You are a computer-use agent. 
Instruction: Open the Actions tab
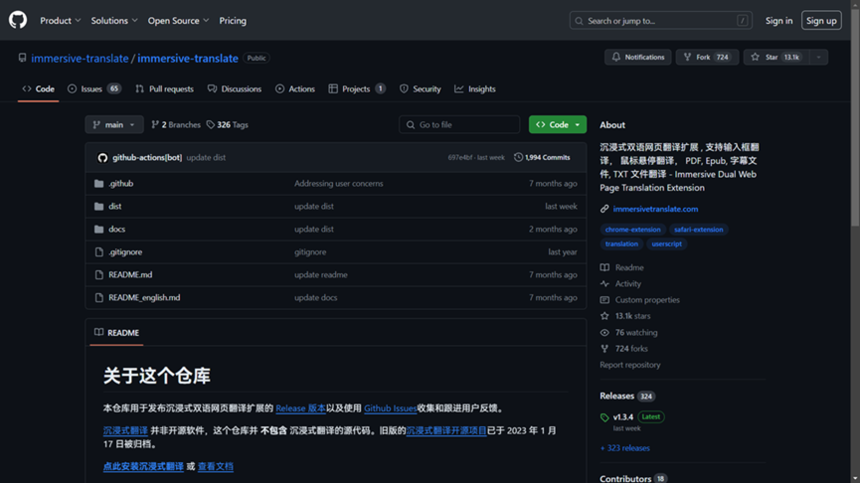click(x=295, y=89)
